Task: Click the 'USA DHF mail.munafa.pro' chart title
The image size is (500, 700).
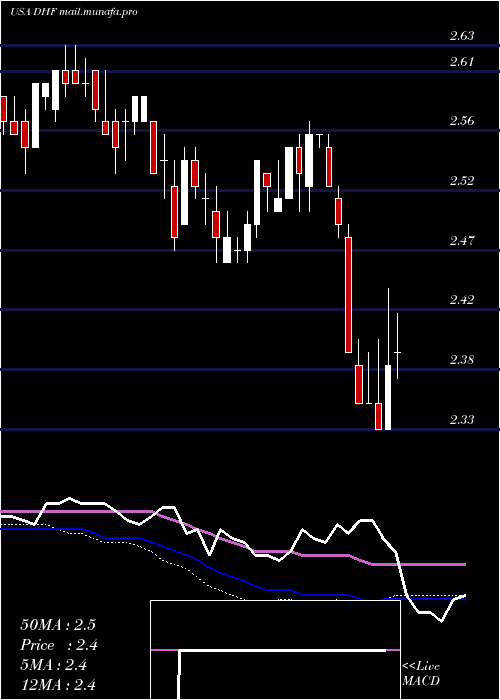Action: click(74, 12)
